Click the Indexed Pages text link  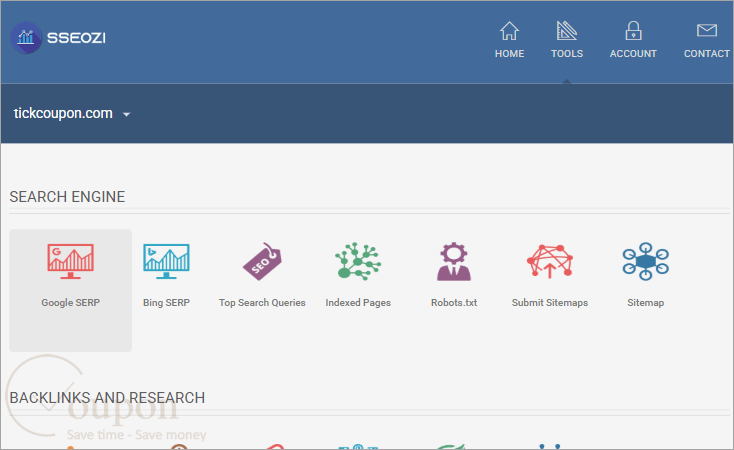coord(358,302)
